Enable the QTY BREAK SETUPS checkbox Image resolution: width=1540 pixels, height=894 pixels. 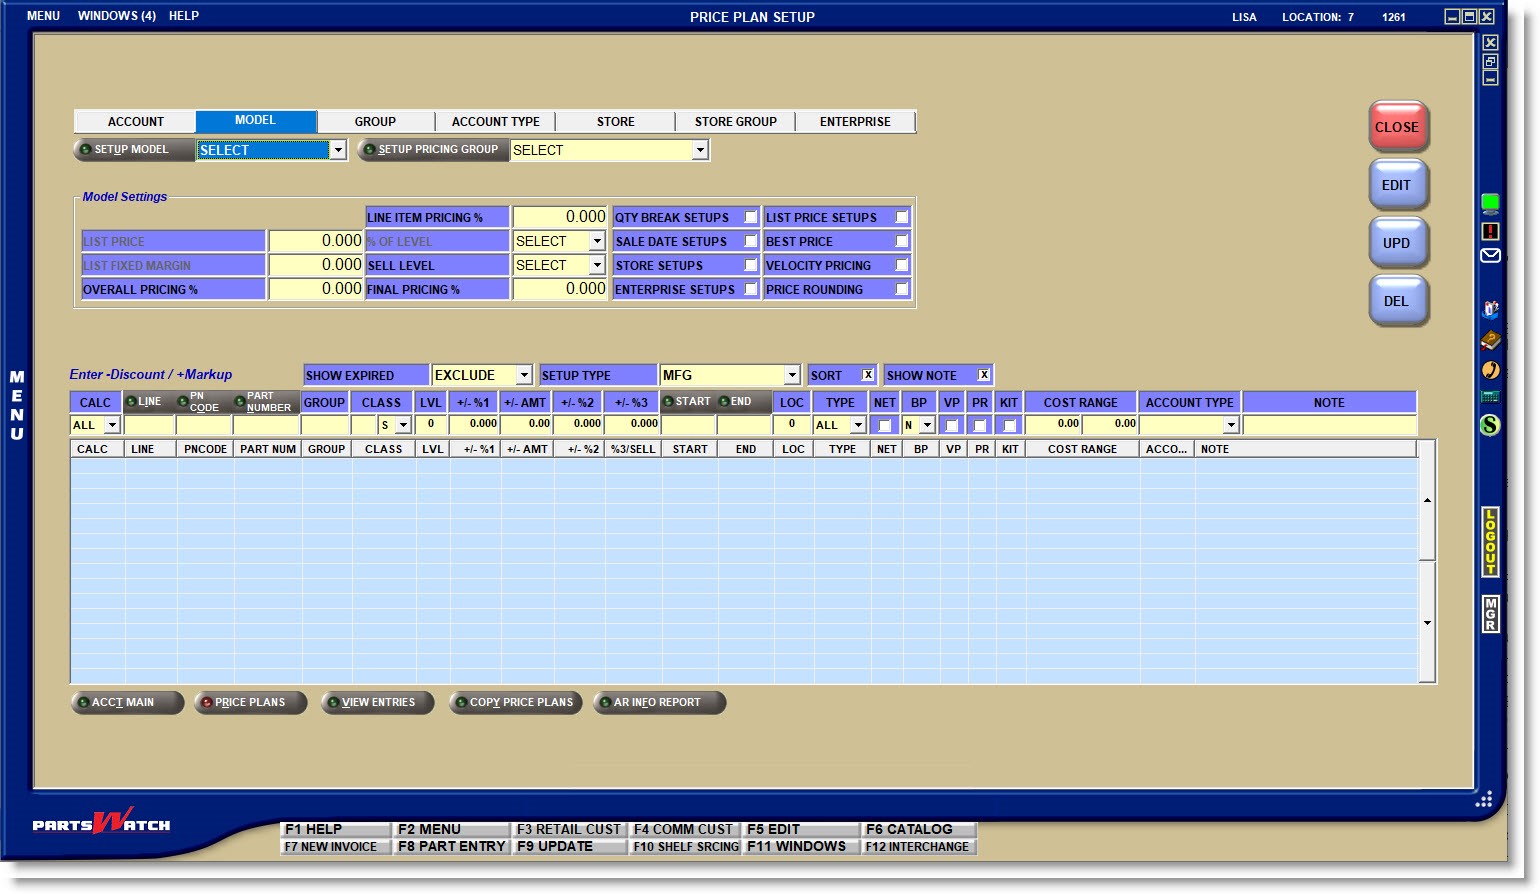(x=751, y=217)
